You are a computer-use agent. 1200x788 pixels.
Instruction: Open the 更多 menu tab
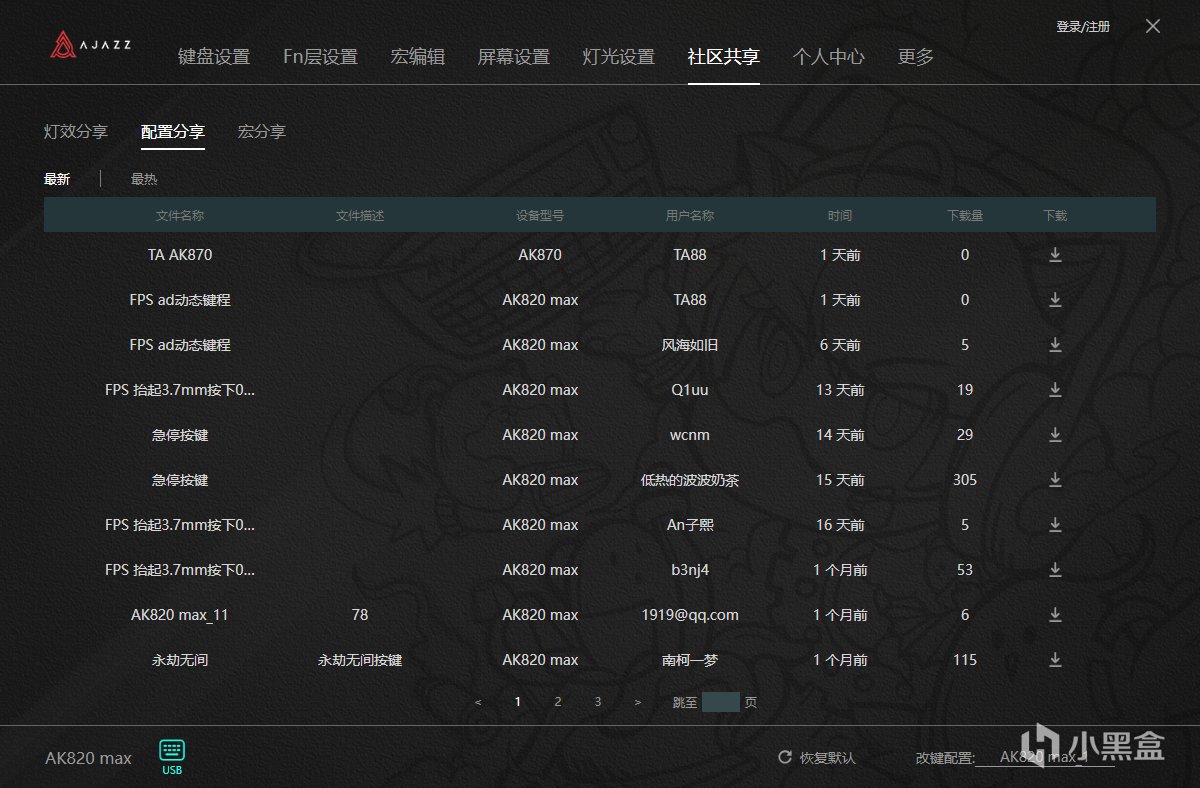[x=916, y=57]
